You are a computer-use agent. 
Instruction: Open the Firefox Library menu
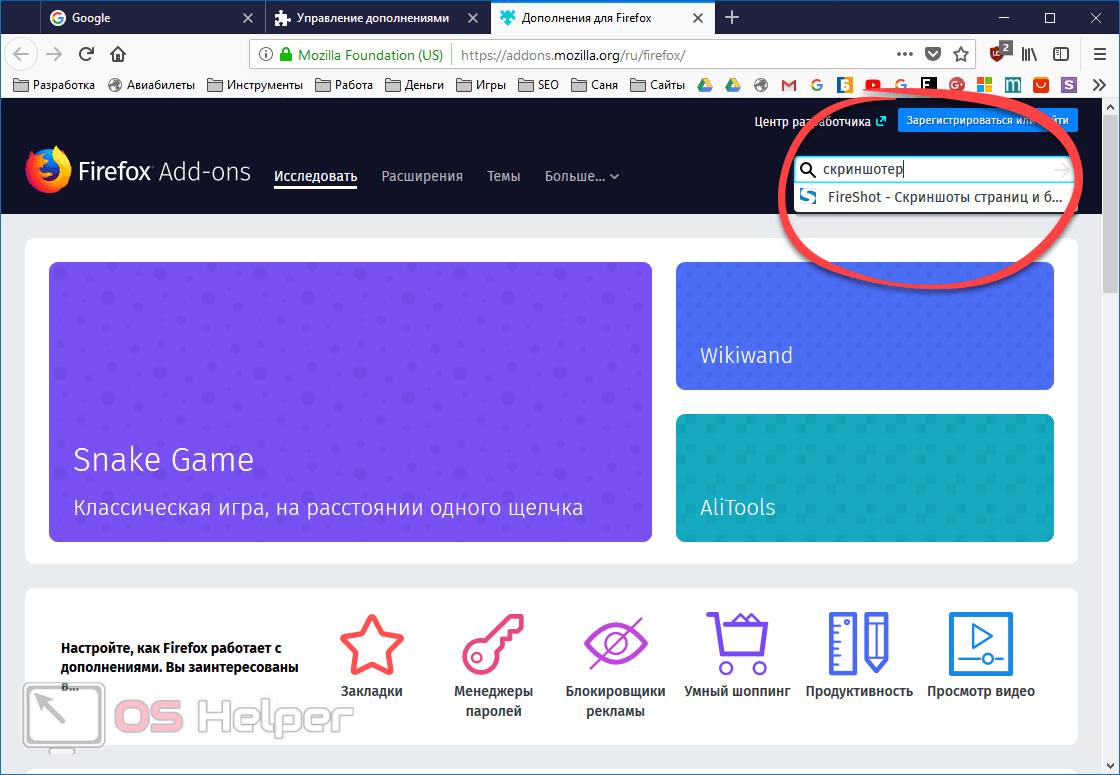[x=1029, y=54]
